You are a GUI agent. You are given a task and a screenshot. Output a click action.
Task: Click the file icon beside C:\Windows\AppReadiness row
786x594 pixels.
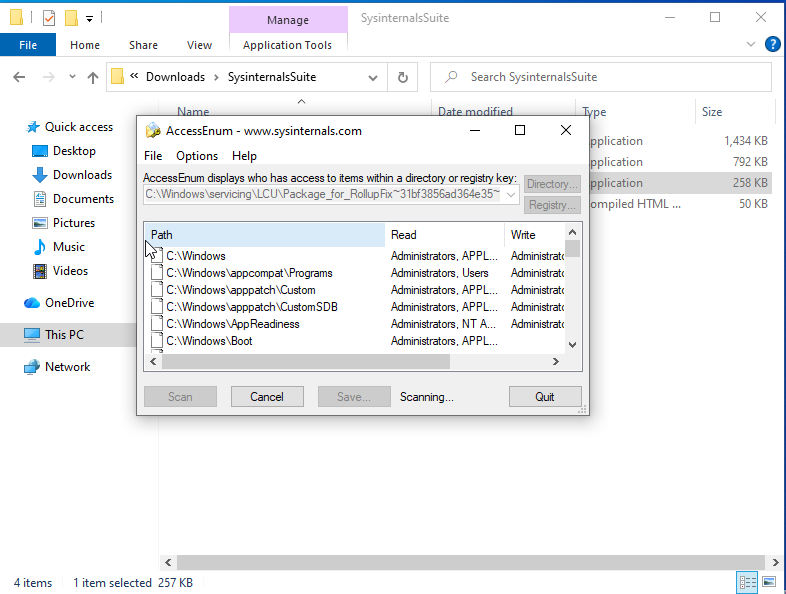coord(156,324)
